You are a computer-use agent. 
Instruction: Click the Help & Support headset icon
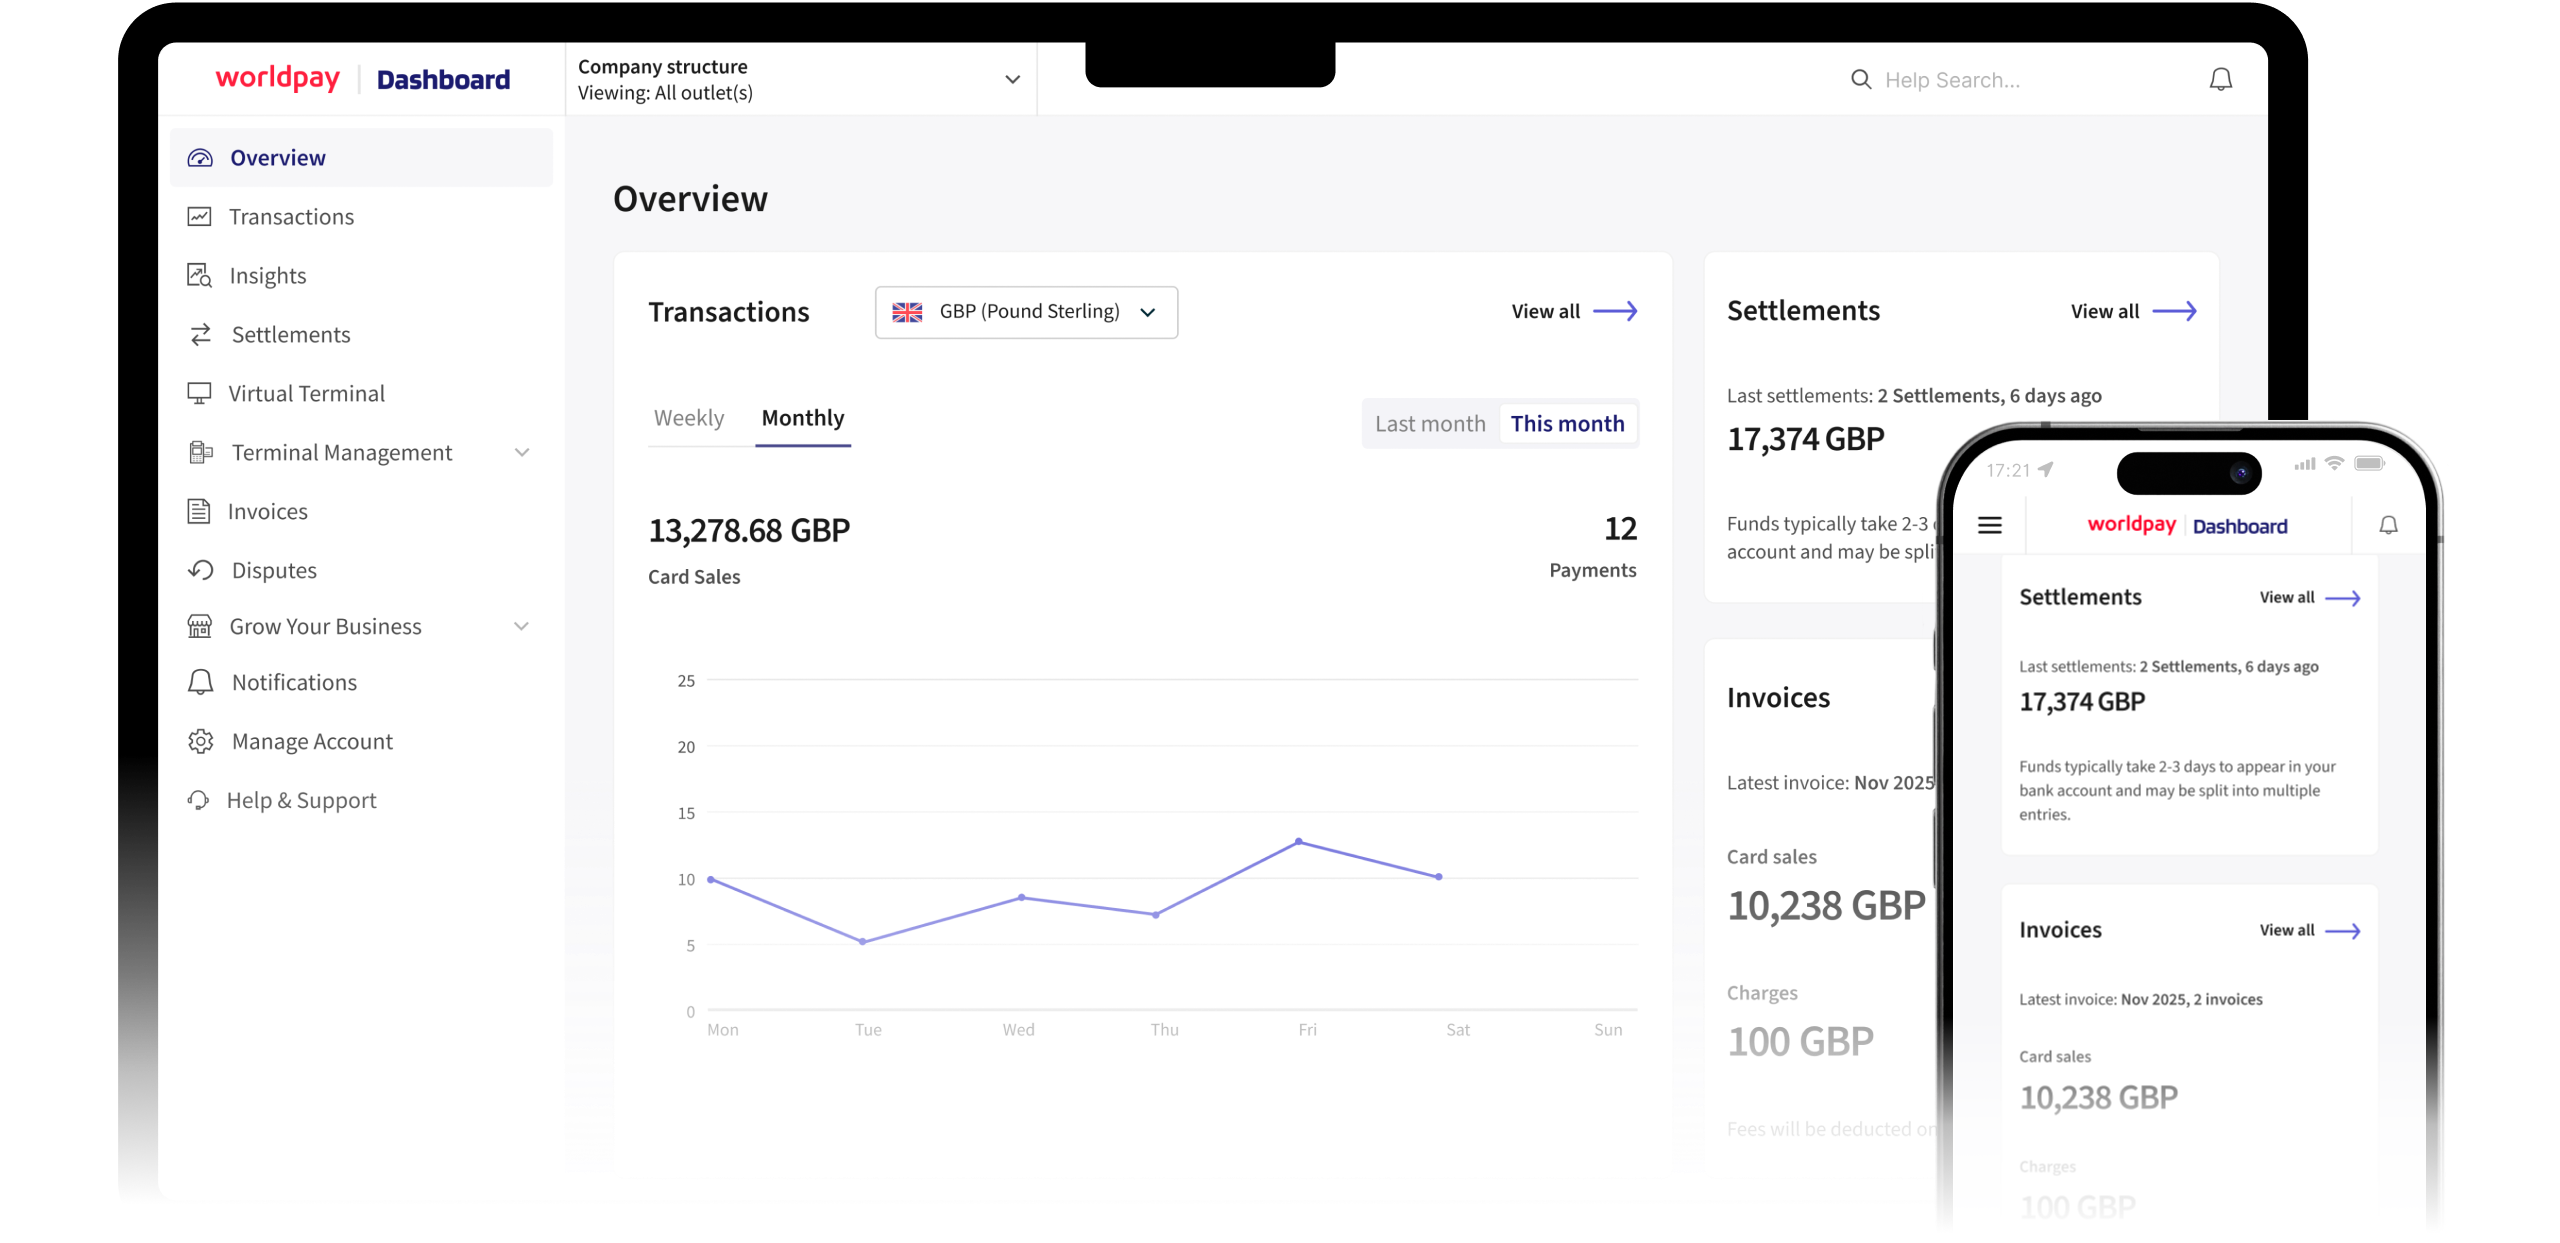coord(198,800)
